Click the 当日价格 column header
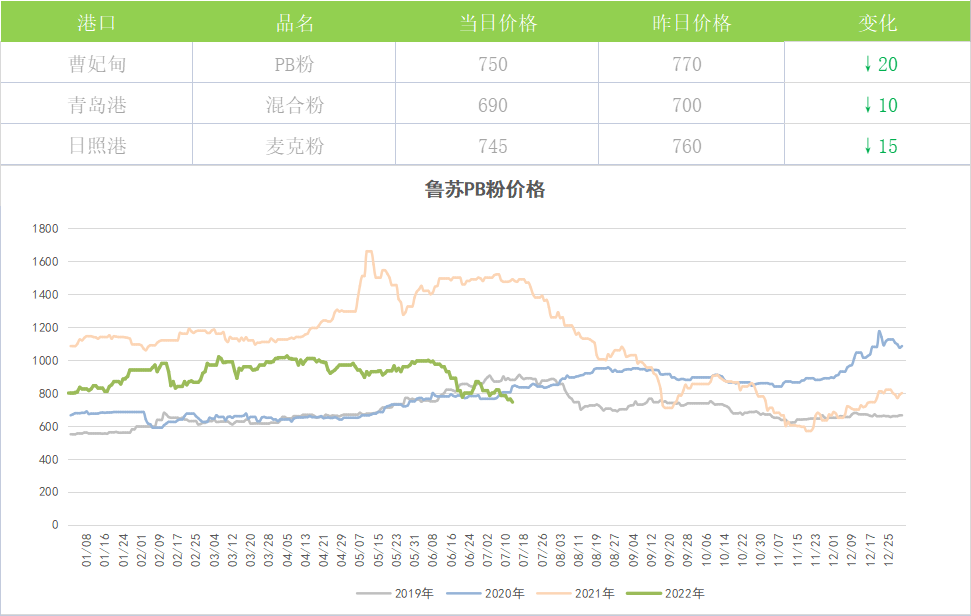Viewport: 971px width, 616px height. pyautogui.click(x=497, y=23)
